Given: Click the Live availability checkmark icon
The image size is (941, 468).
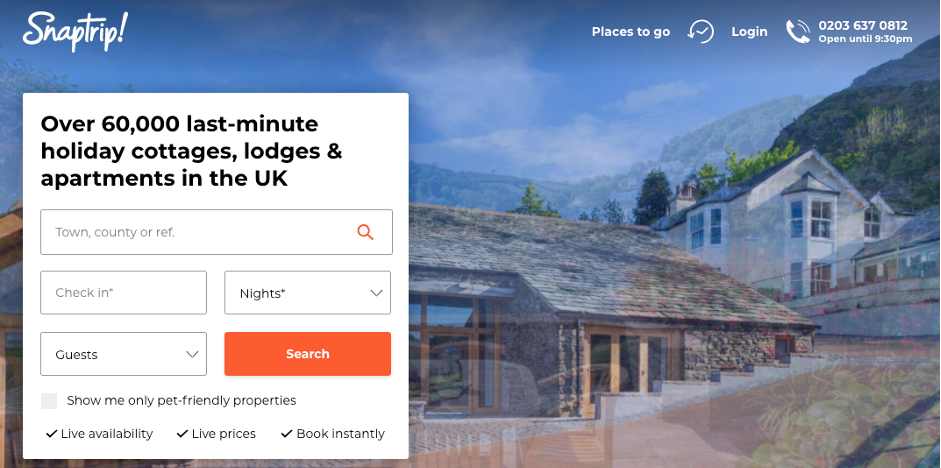Looking at the screenshot, I should point(52,433).
